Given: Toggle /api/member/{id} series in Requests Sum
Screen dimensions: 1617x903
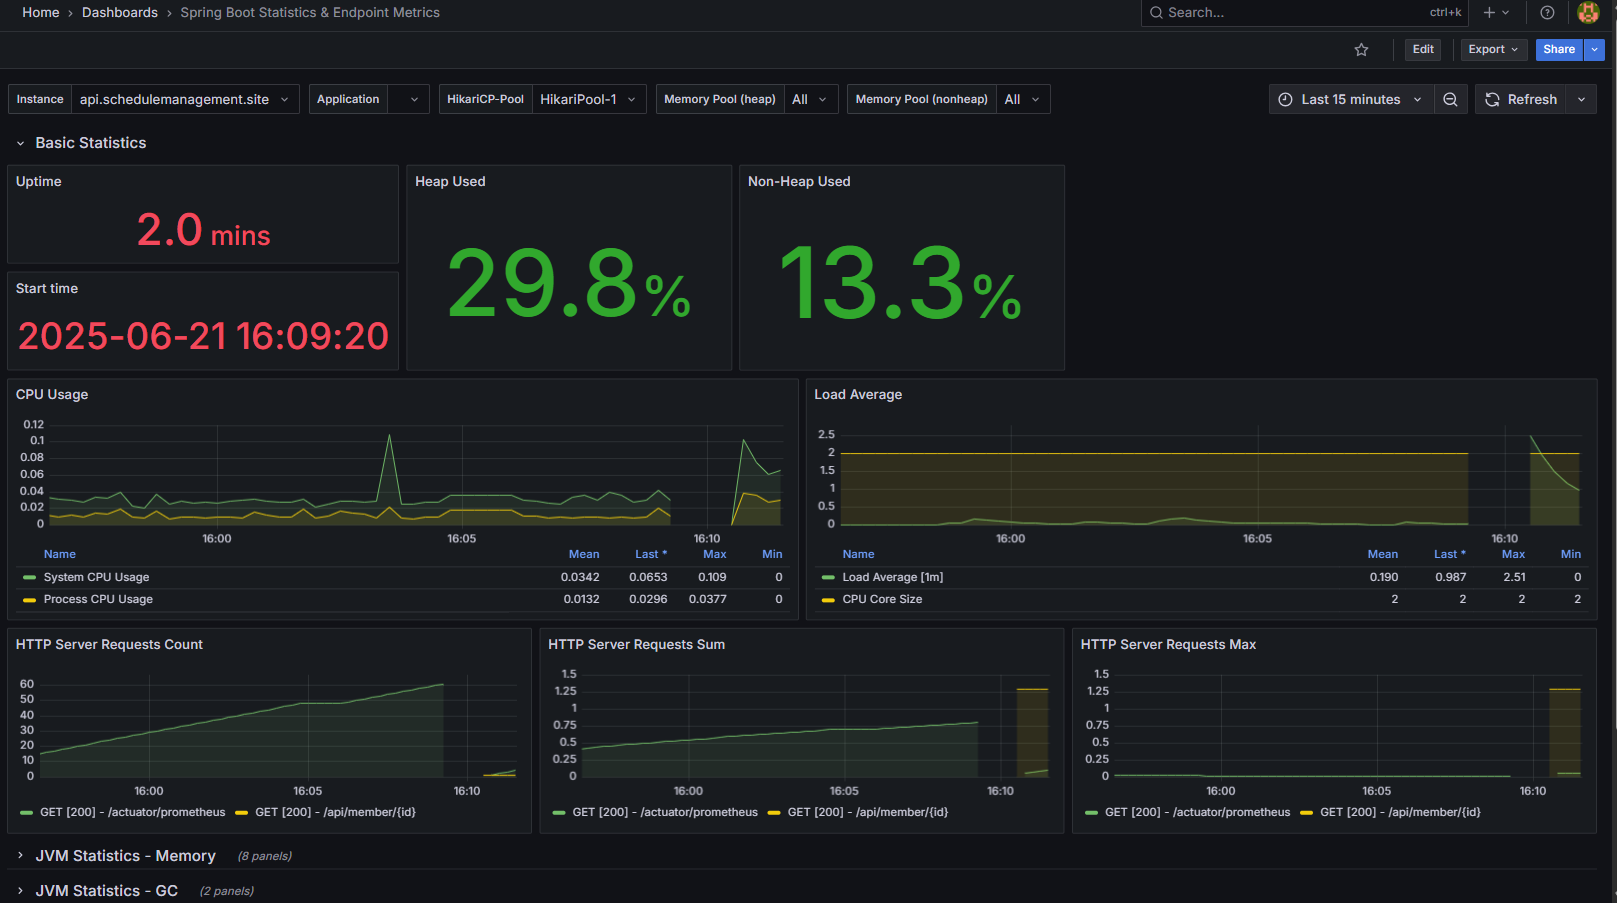Looking at the screenshot, I should pos(868,812).
